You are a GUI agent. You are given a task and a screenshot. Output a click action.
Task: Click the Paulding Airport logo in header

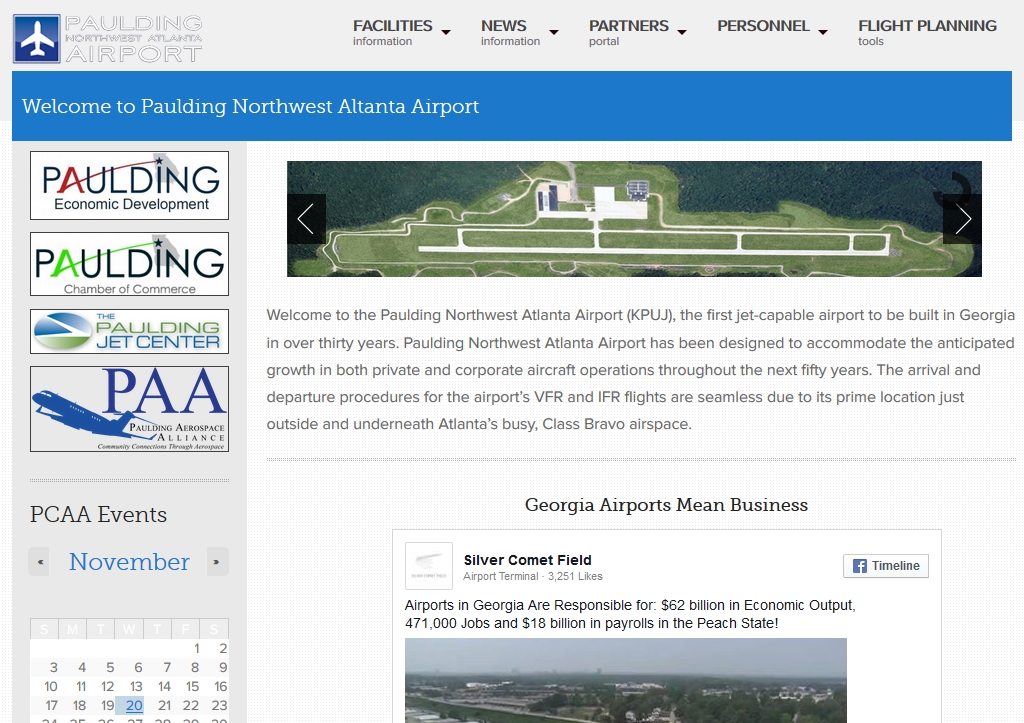coord(108,39)
